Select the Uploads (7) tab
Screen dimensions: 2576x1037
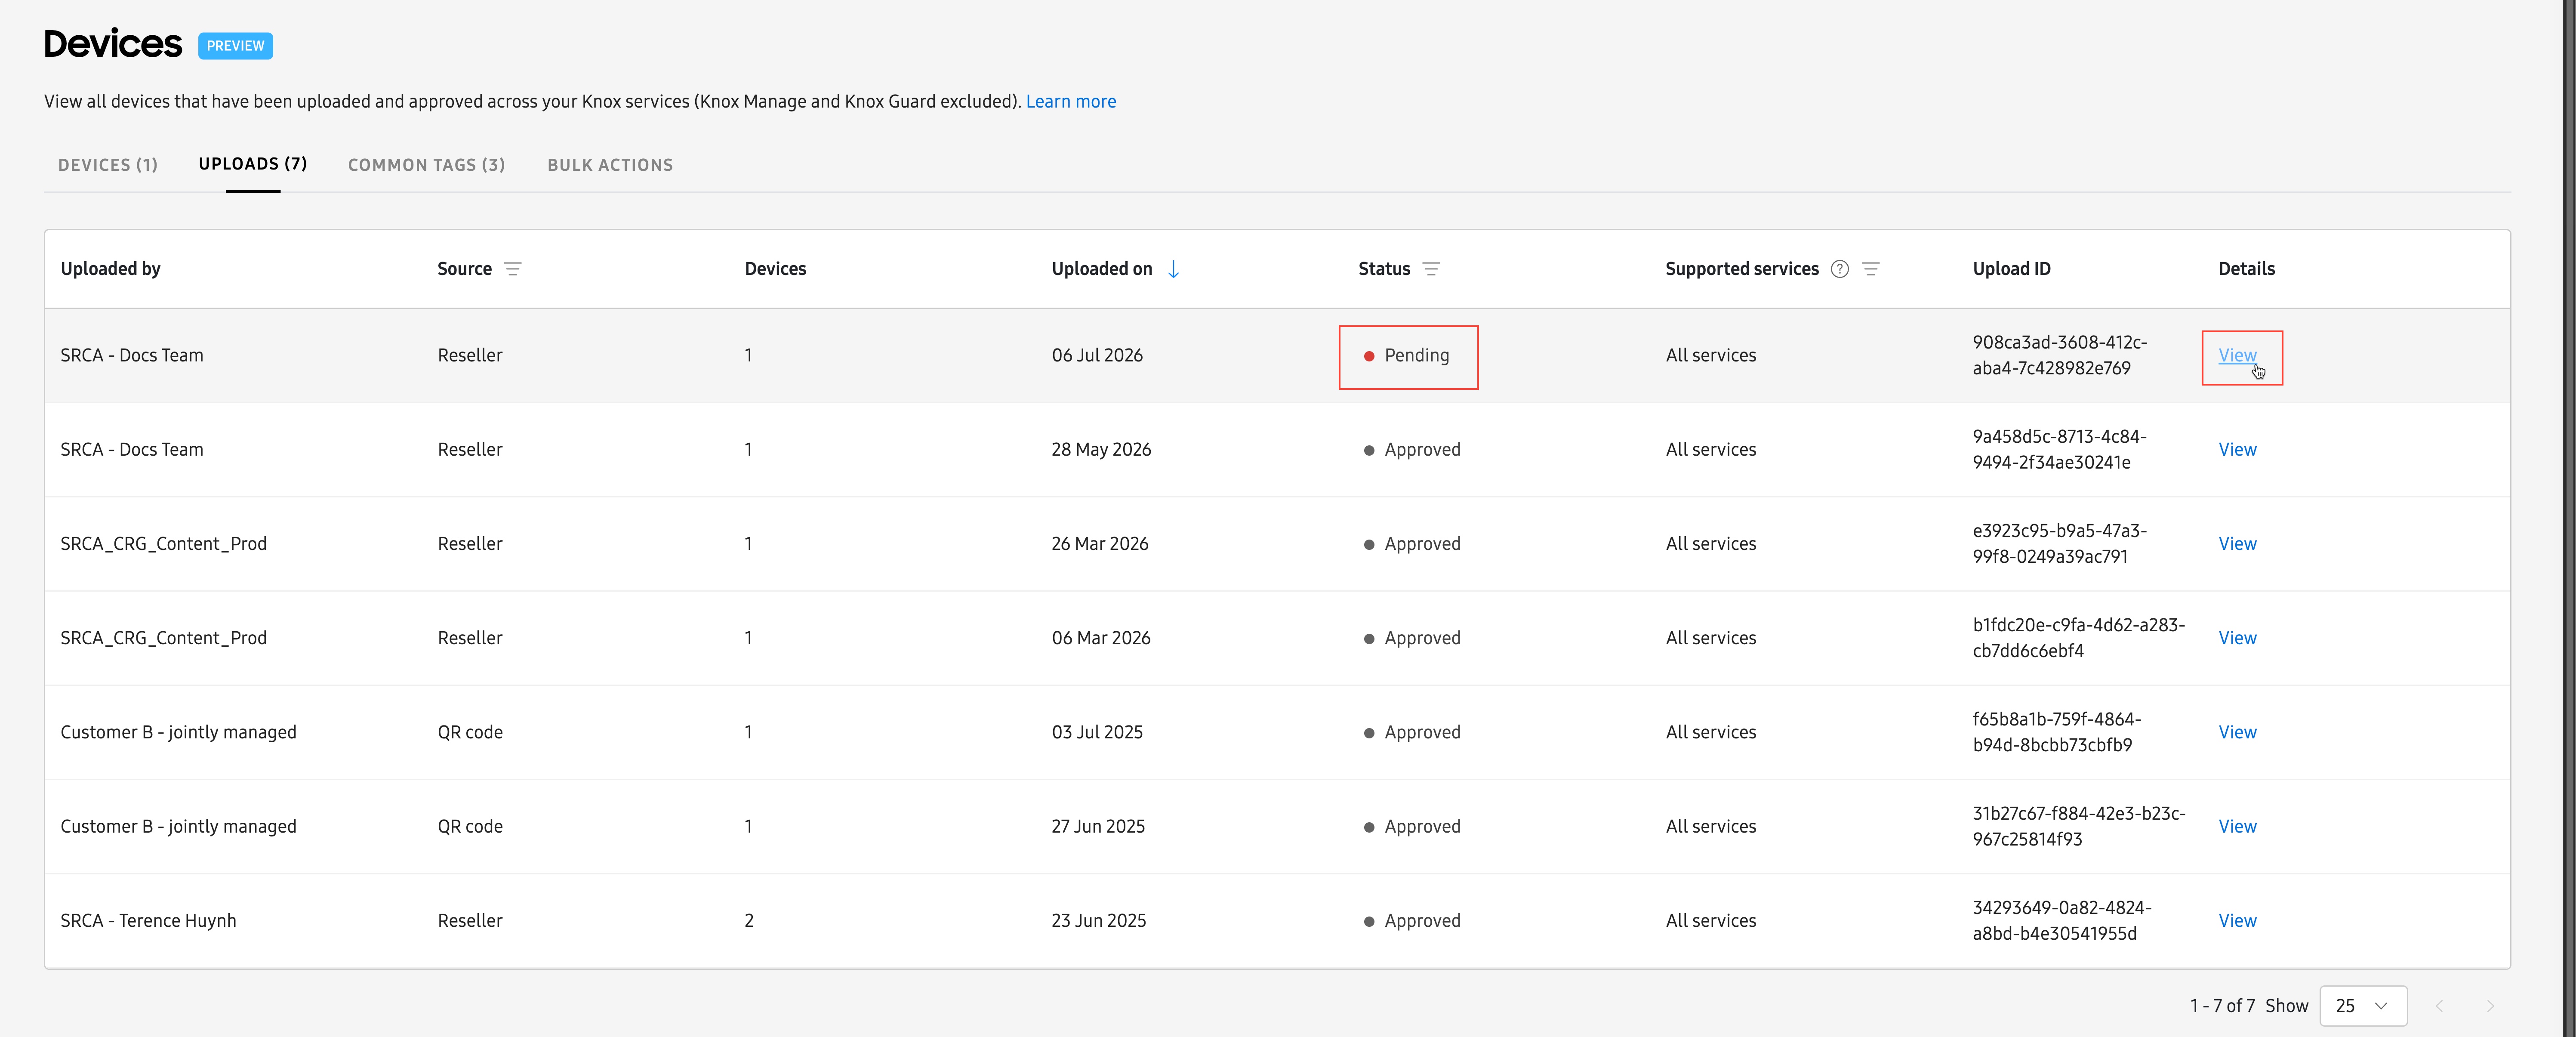pyautogui.click(x=253, y=164)
